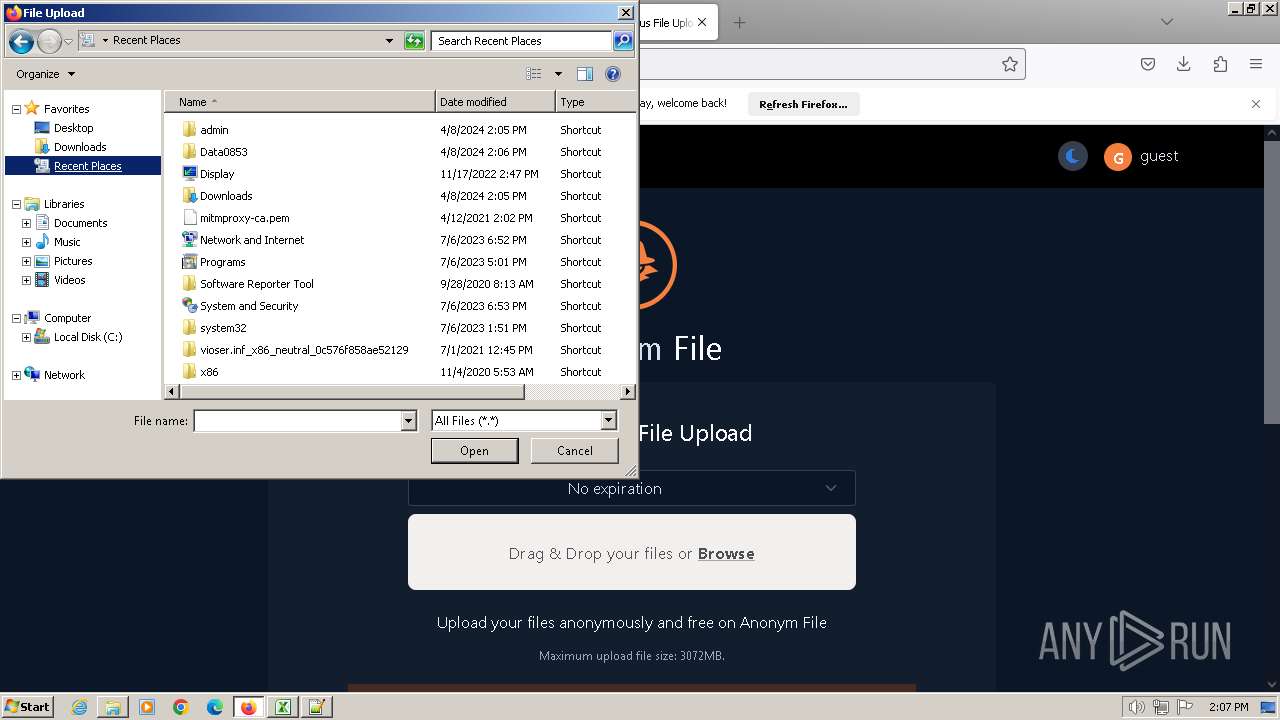Image resolution: width=1280 pixels, height=720 pixels.
Task: Open the File name dropdown arrow
Action: [408, 421]
